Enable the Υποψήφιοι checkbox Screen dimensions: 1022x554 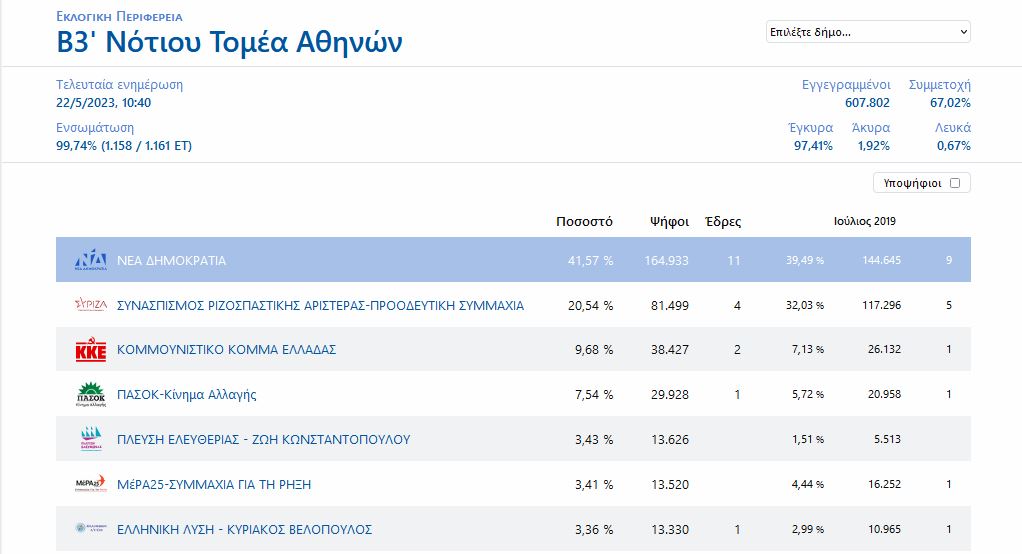[x=954, y=183]
